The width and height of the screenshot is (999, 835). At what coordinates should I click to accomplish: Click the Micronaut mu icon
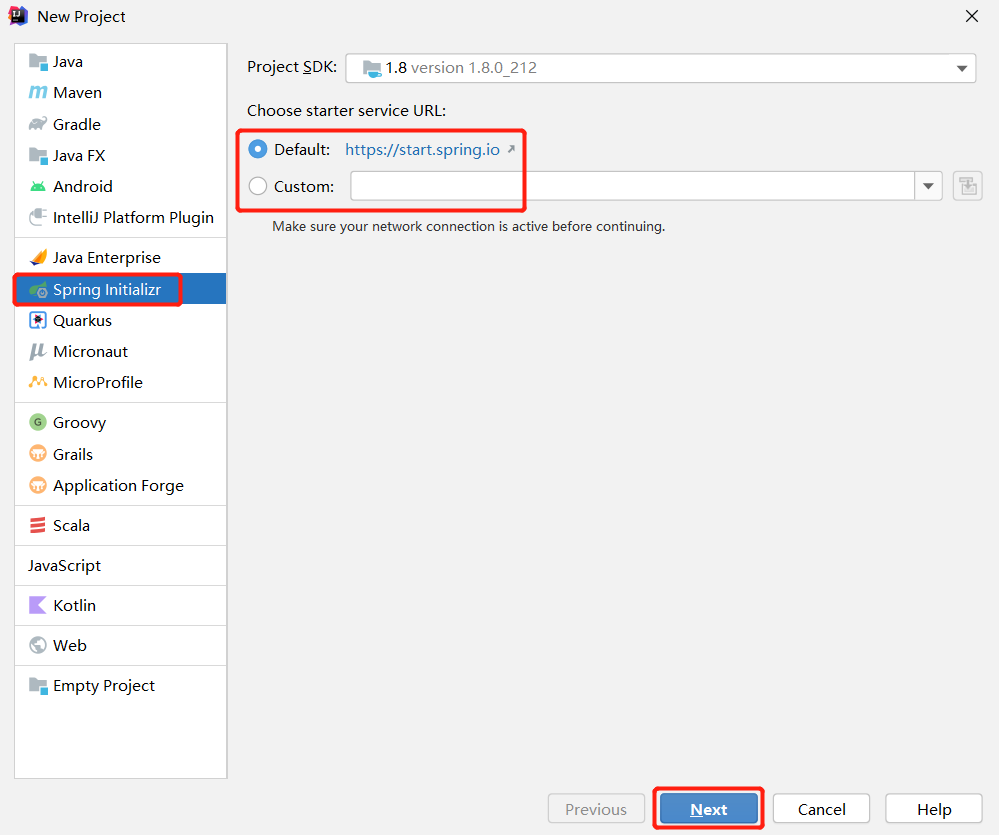point(38,352)
